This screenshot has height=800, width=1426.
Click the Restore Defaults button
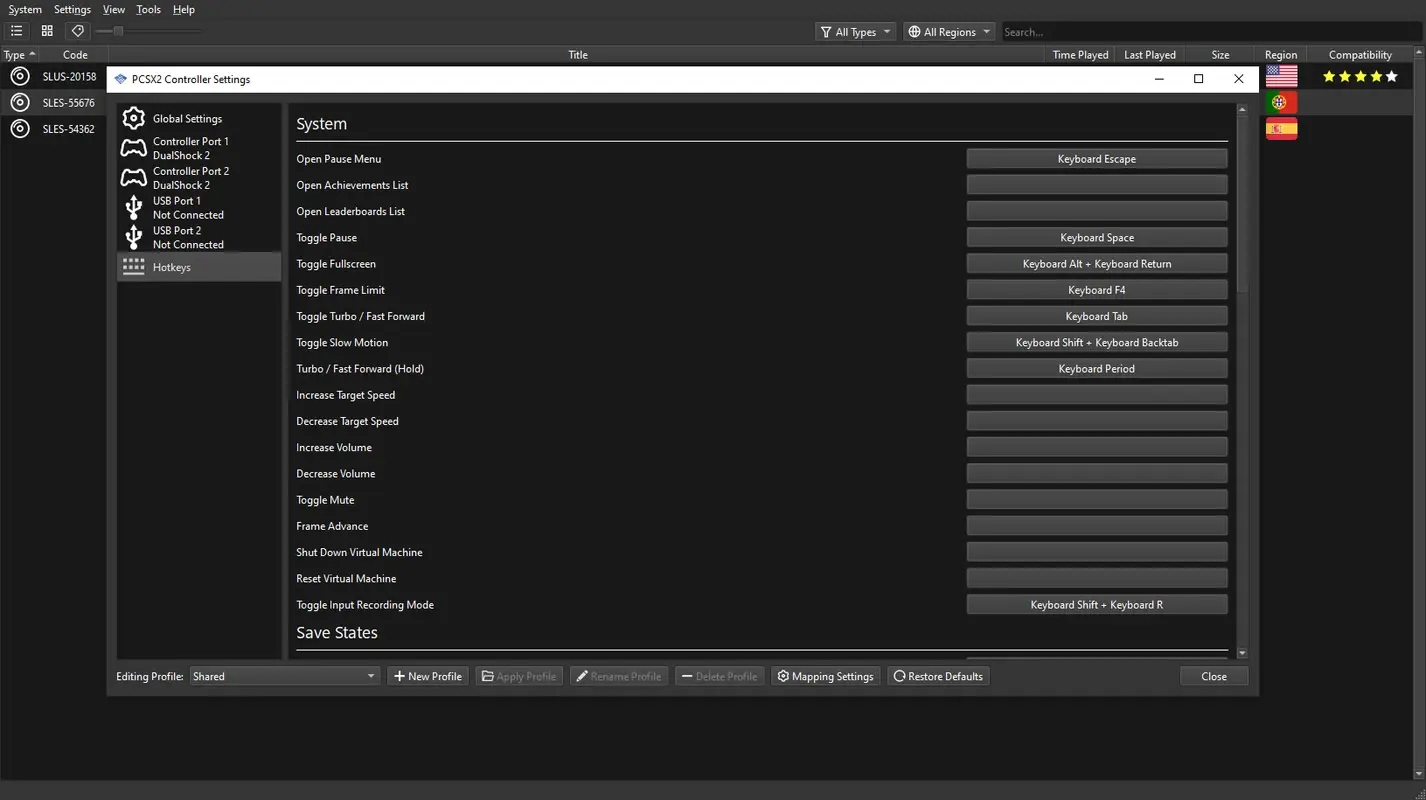938,676
